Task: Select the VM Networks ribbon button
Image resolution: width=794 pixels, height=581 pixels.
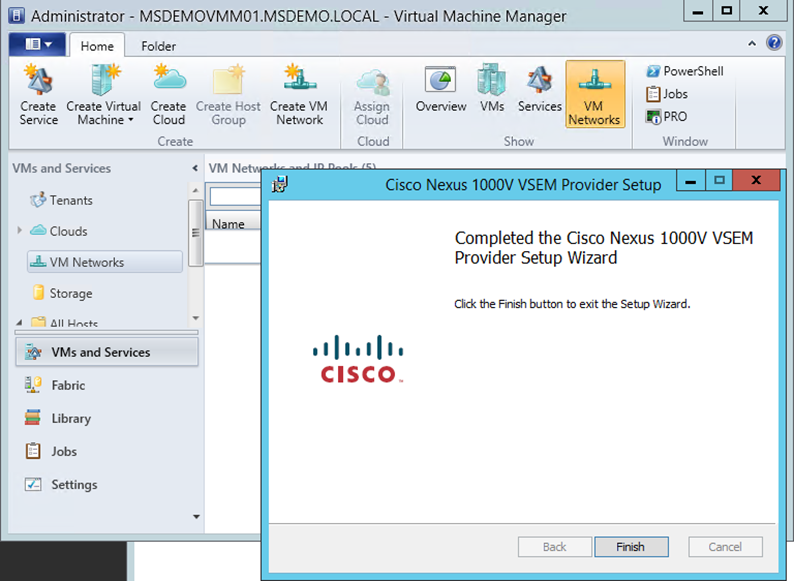Action: [594, 94]
